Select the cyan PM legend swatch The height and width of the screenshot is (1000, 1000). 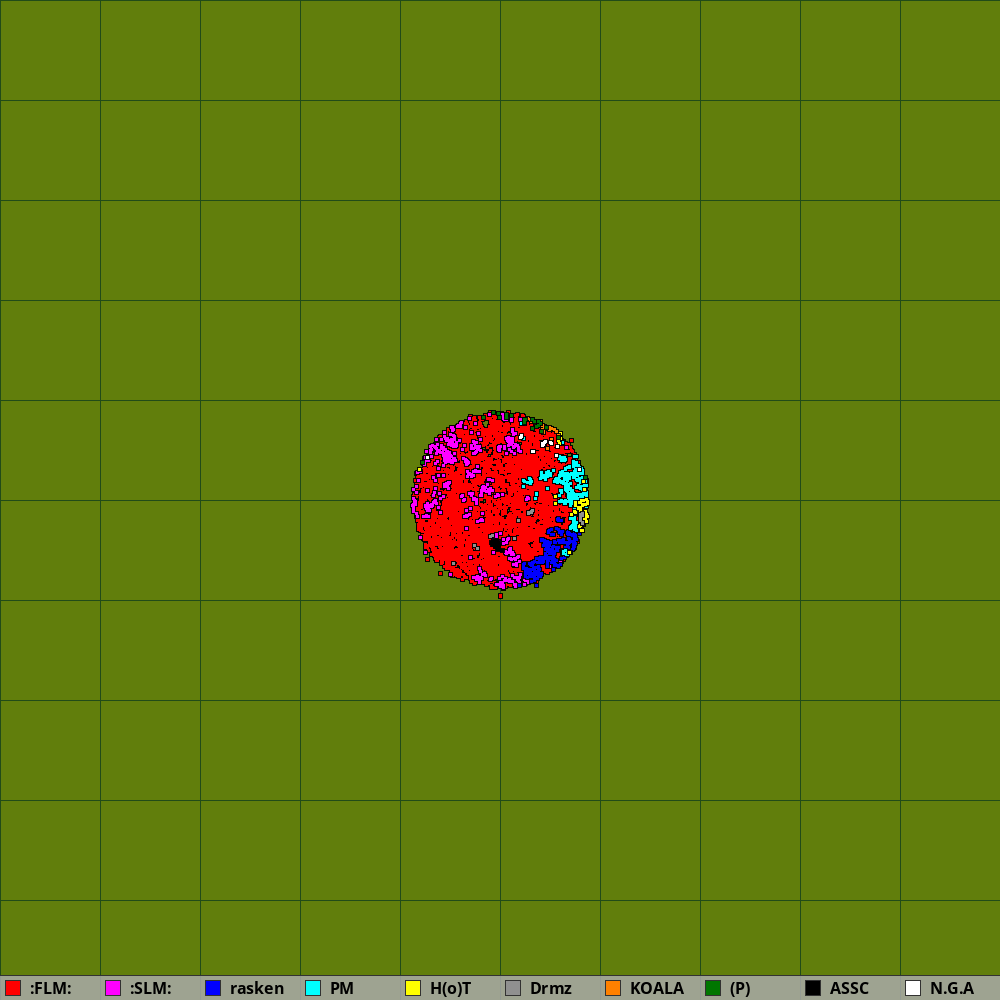(x=313, y=988)
